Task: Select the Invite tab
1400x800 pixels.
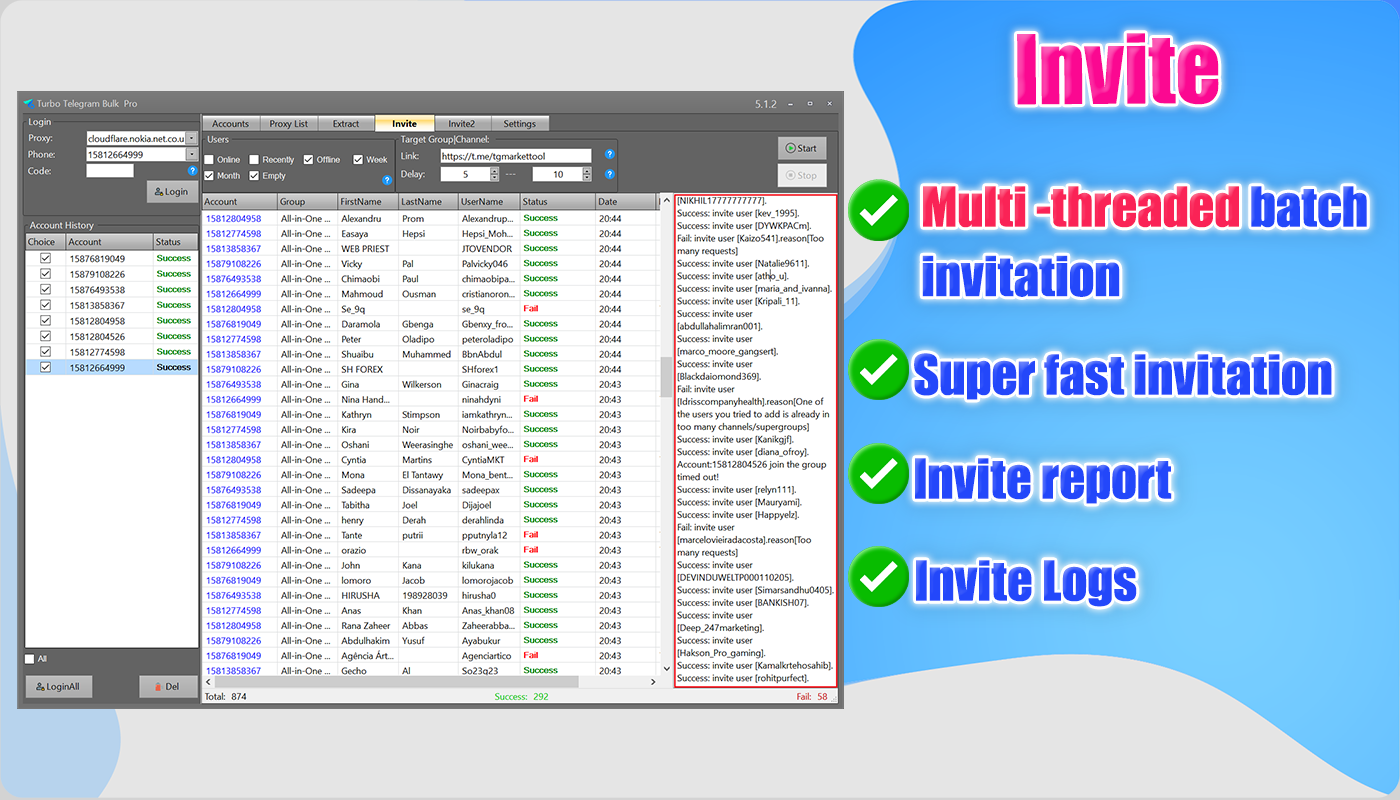Action: pyautogui.click(x=404, y=124)
